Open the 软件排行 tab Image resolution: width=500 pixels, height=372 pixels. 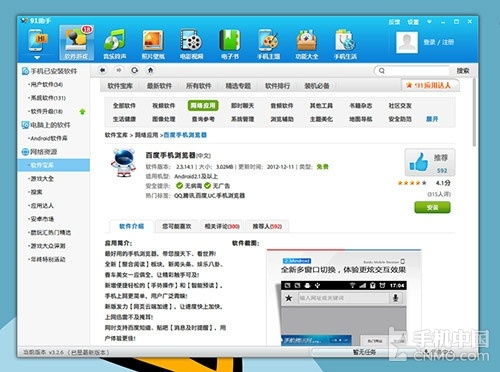point(277,86)
